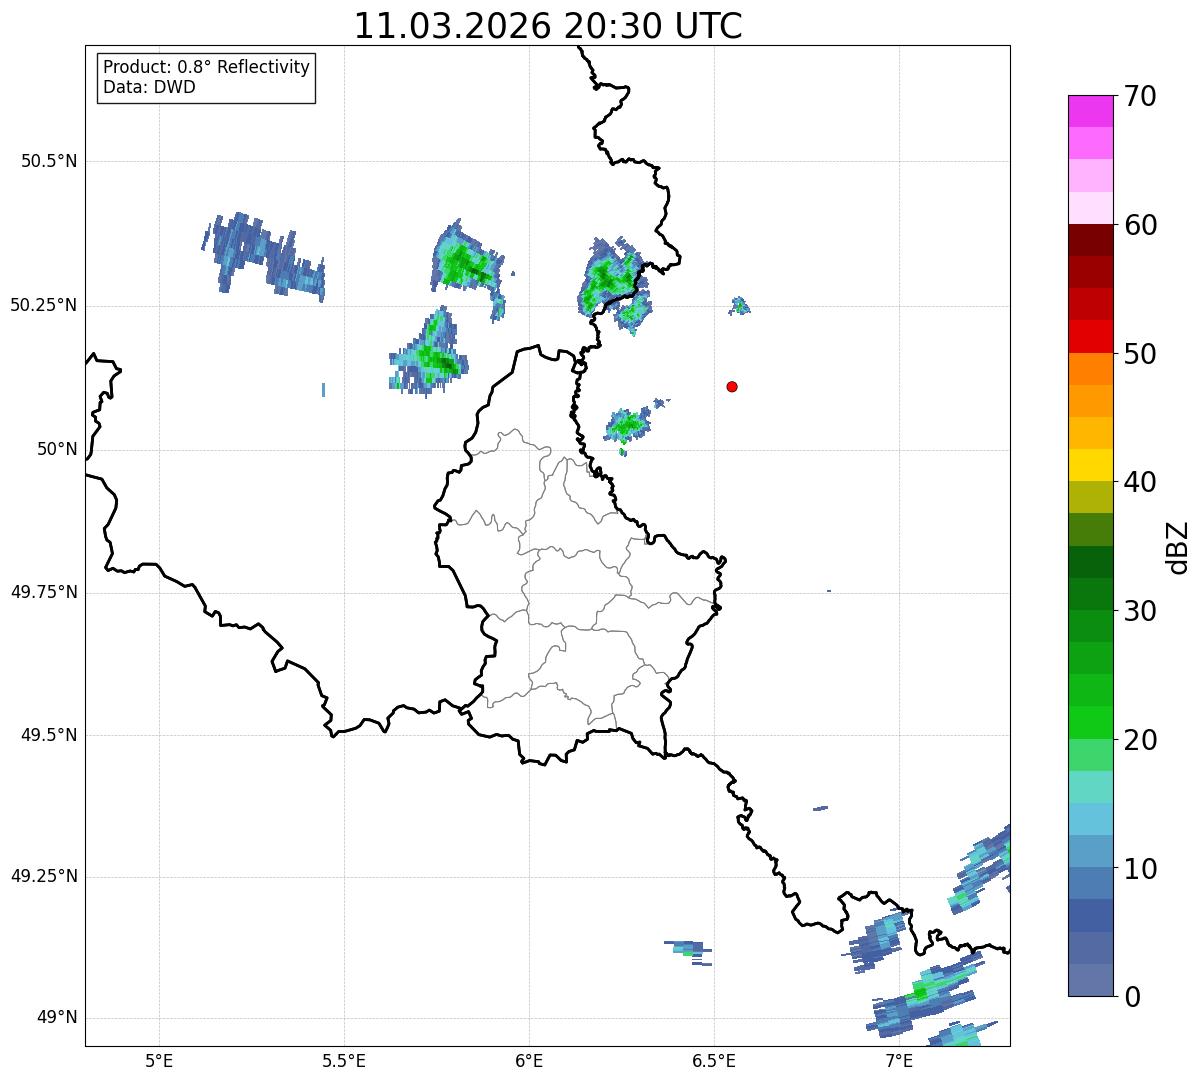Pick the olive colorbar segment just below 40
The image size is (1202, 1081).
[x=1091, y=497]
